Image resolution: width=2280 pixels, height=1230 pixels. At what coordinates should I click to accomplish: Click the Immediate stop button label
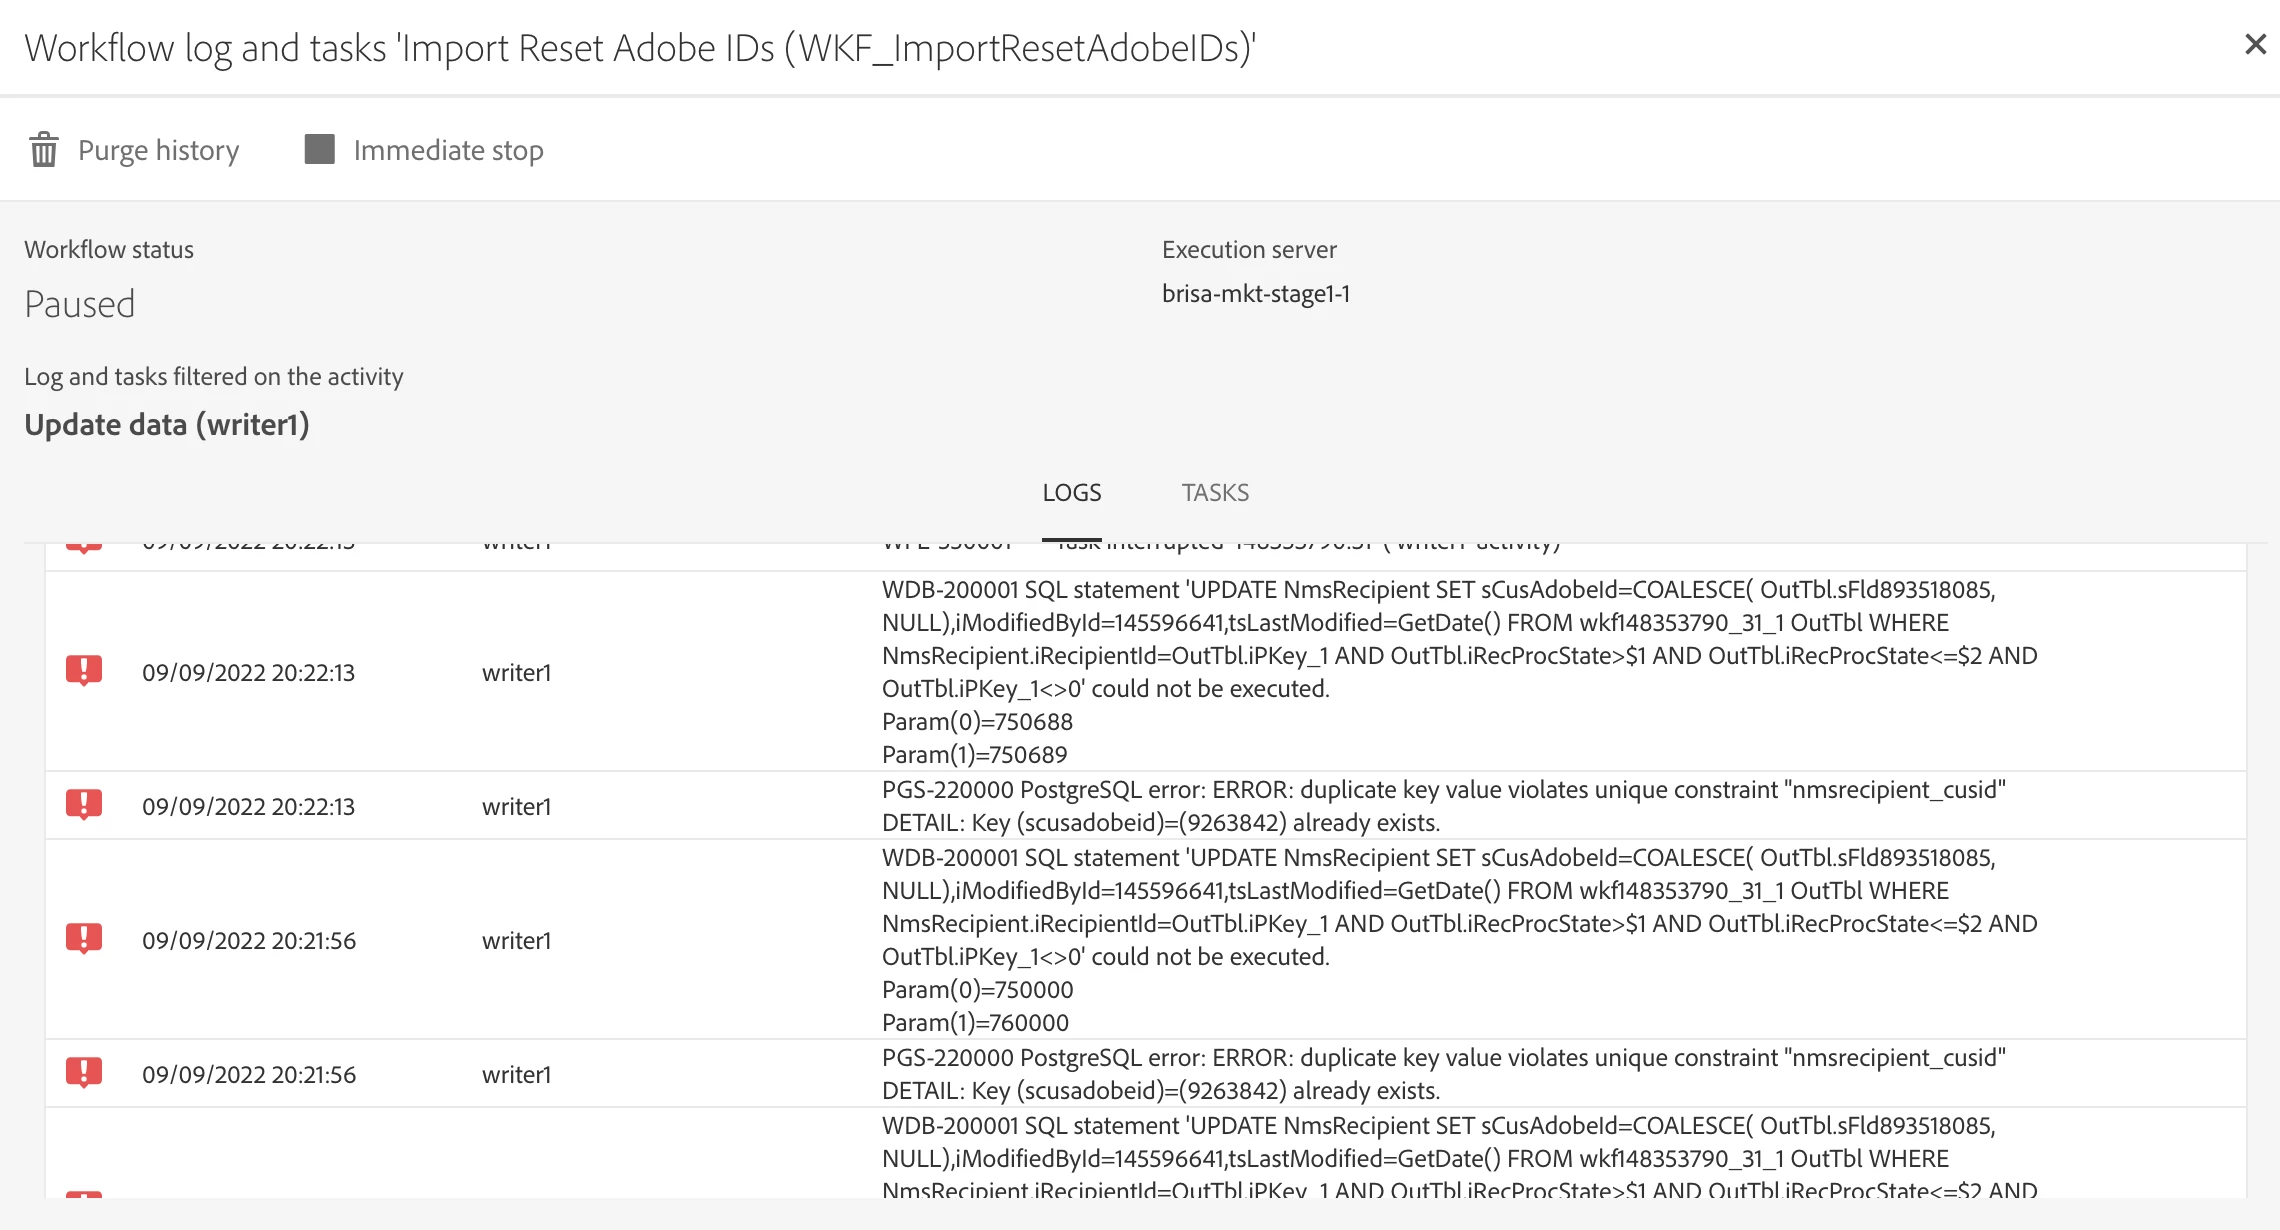click(x=448, y=150)
